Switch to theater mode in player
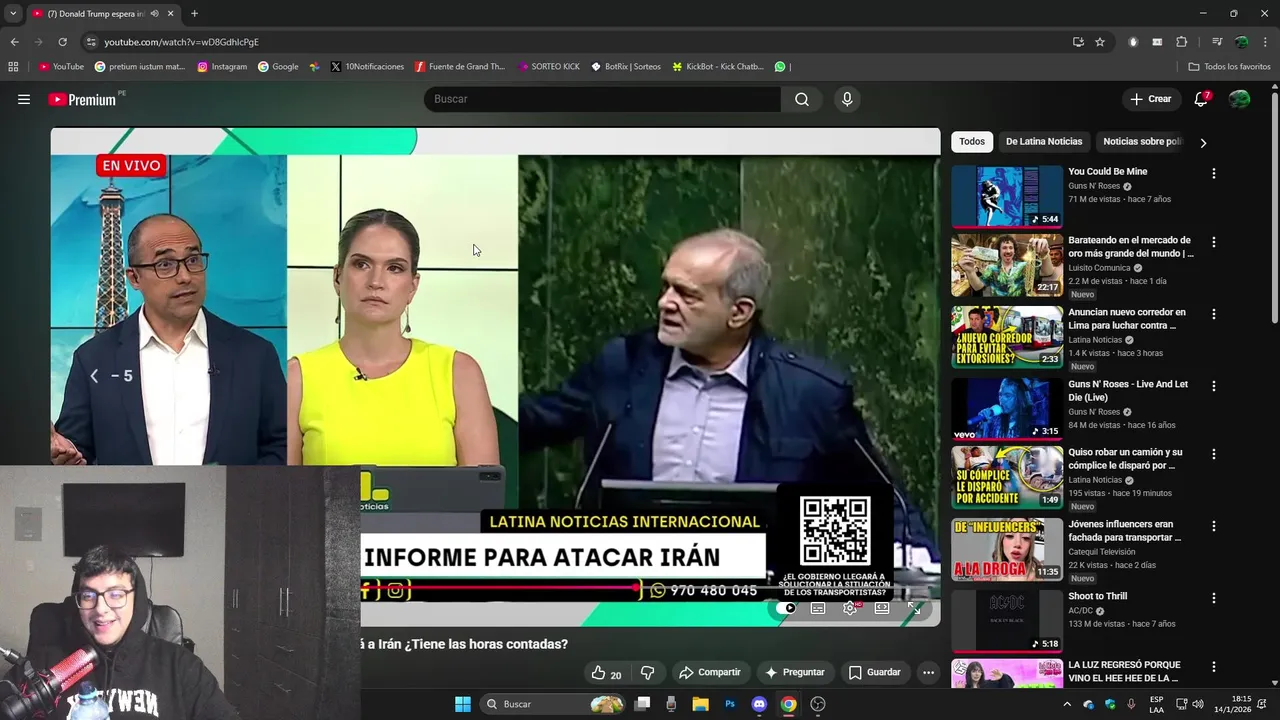Image resolution: width=1280 pixels, height=720 pixels. coord(882,608)
